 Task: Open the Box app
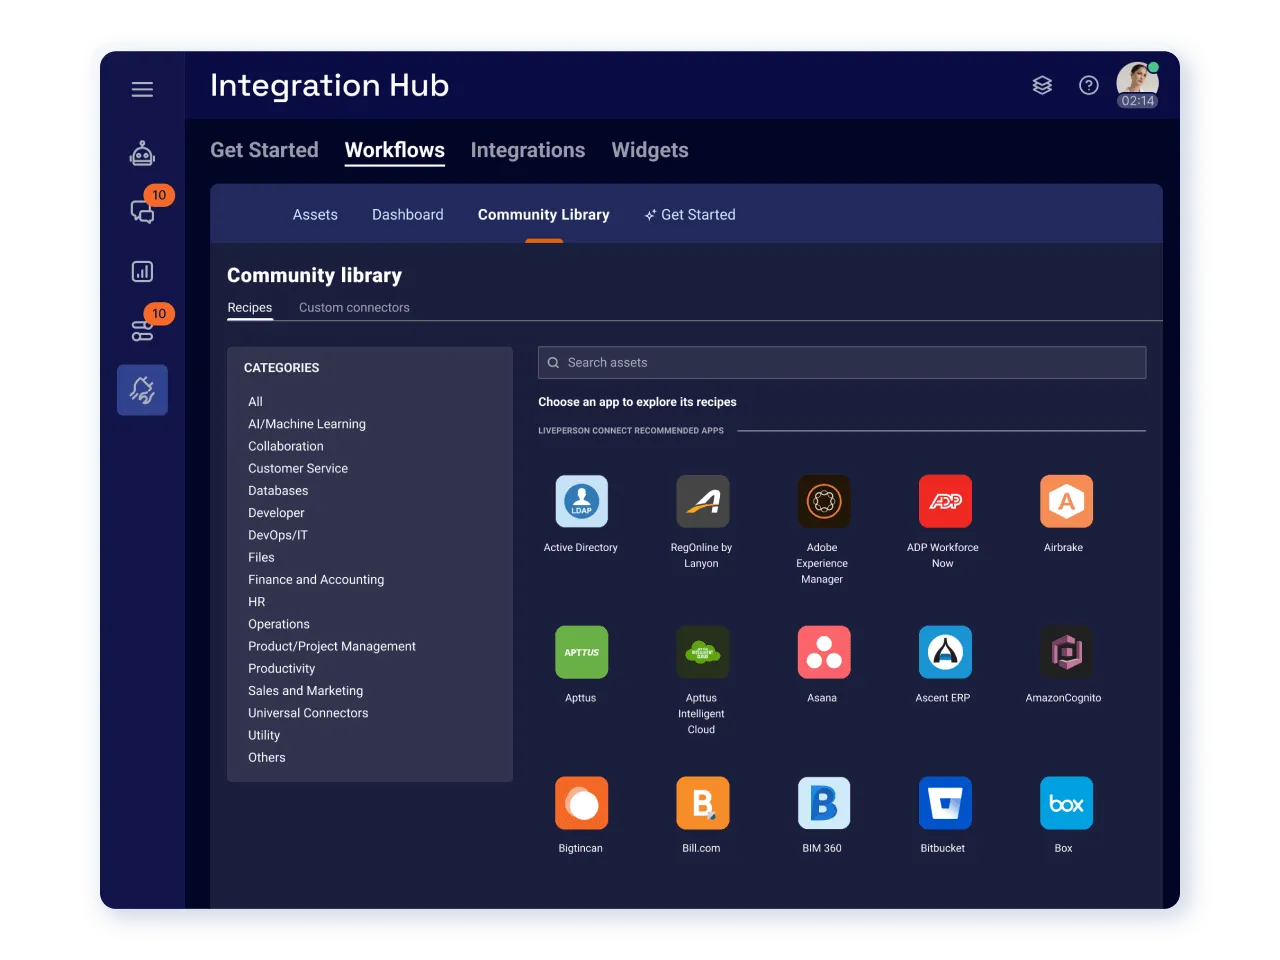point(1066,803)
